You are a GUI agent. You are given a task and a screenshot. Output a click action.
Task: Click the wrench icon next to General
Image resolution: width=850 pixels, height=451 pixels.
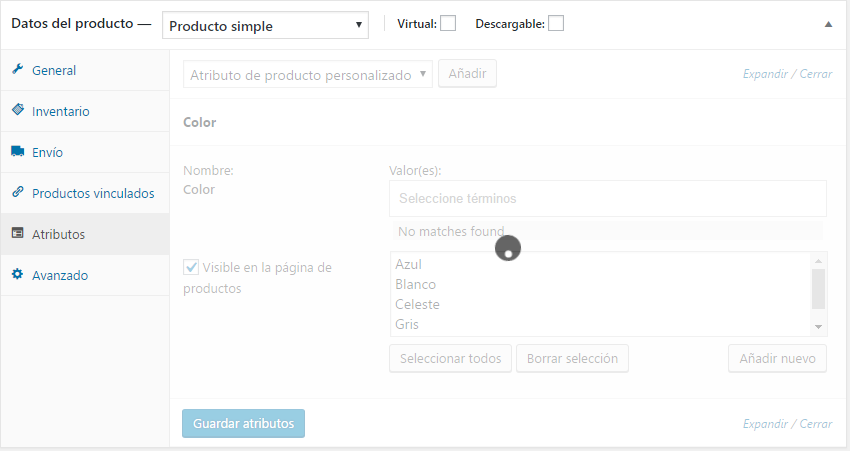pyautogui.click(x=18, y=69)
